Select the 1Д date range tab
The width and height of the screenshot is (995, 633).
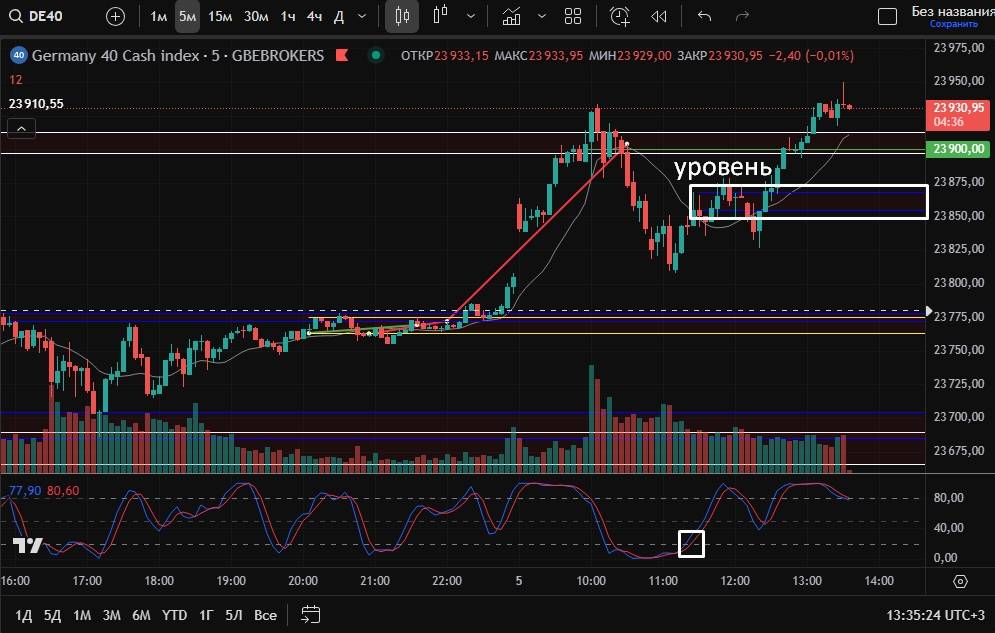(x=24, y=614)
